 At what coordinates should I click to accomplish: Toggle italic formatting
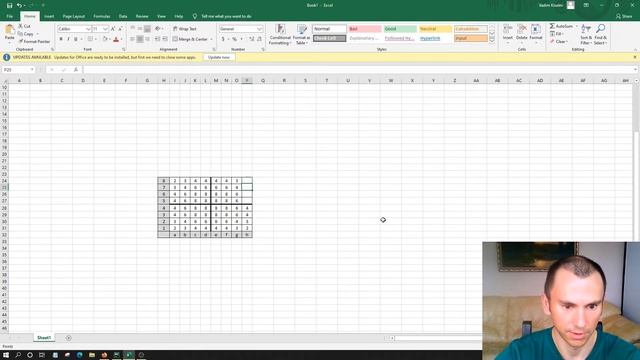68,39
